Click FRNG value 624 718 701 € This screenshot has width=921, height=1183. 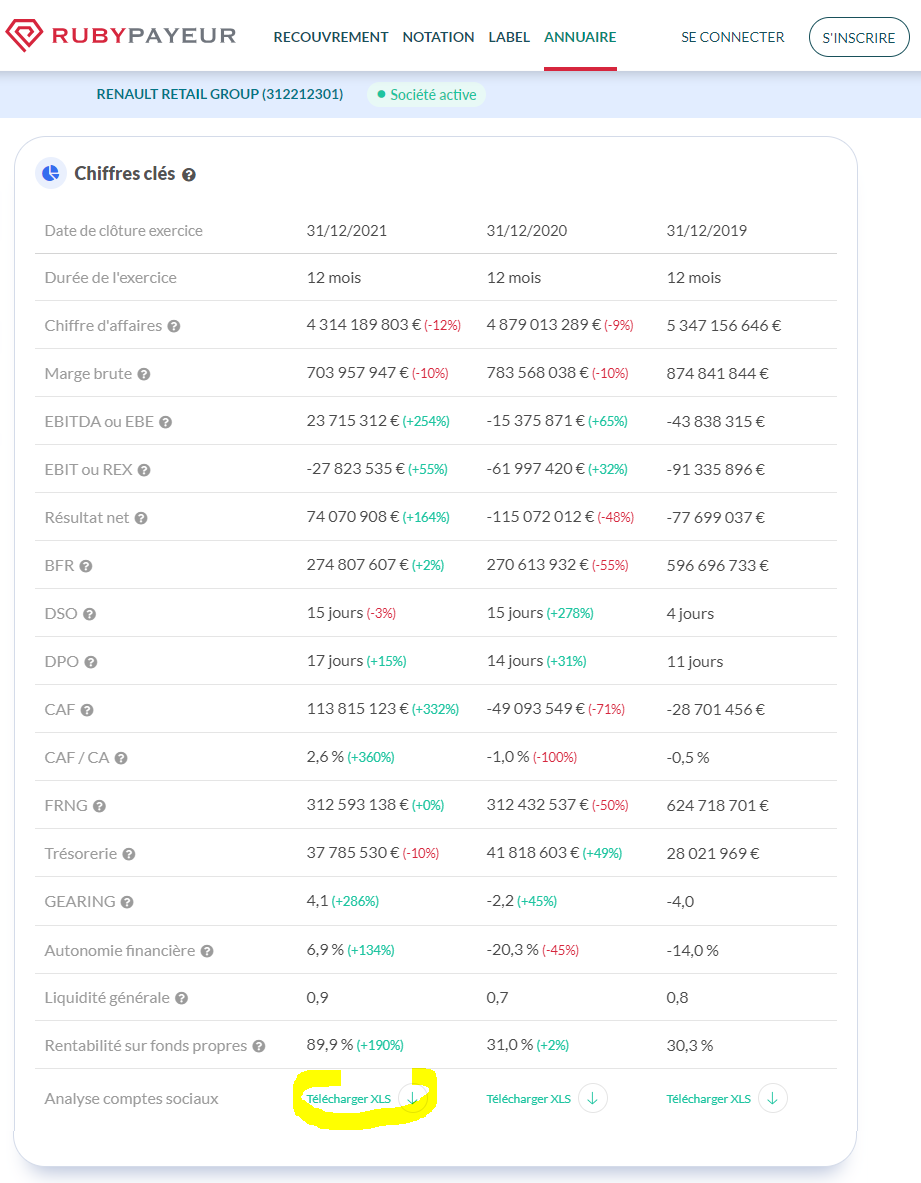[717, 806]
